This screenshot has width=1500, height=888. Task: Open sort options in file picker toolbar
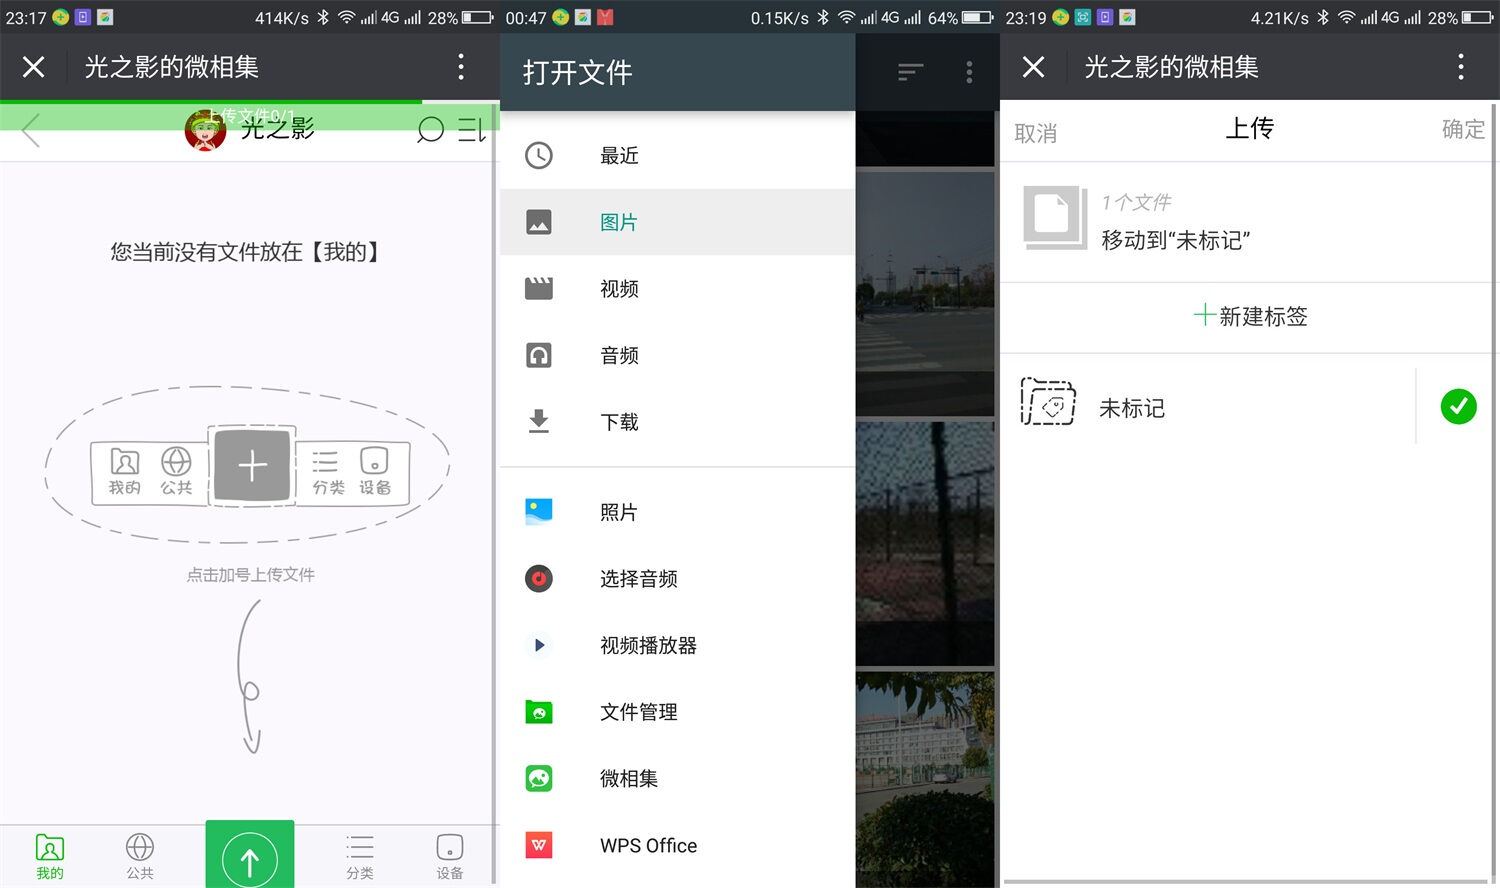(910, 72)
